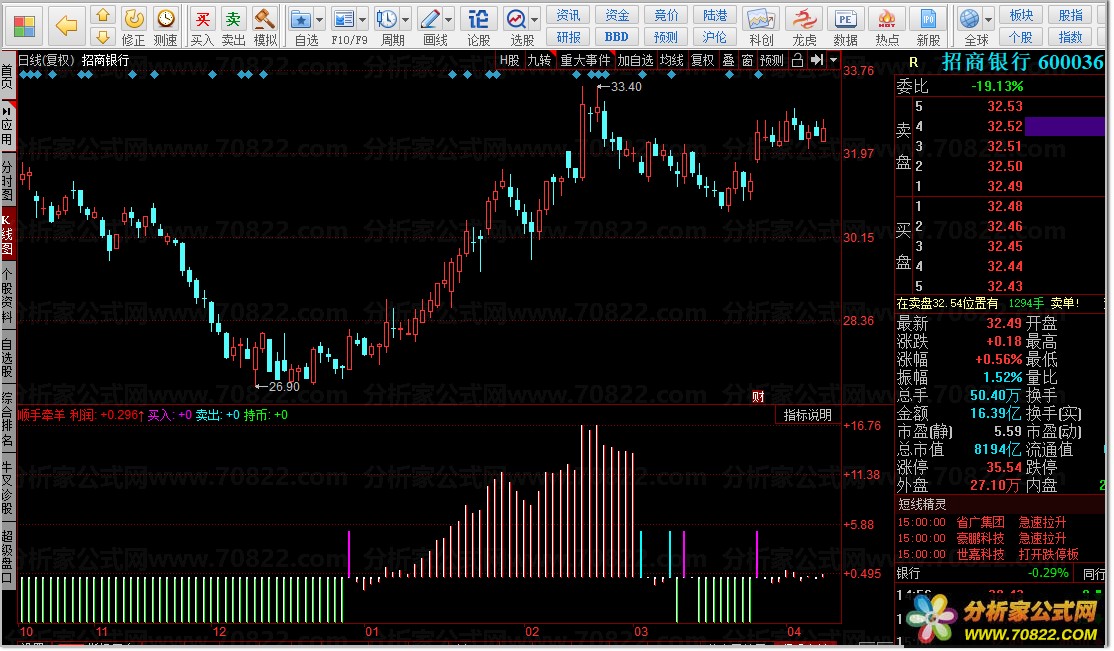The image size is (1114, 651).
Task: Open the 测速 clock speed test
Action: click(x=166, y=18)
